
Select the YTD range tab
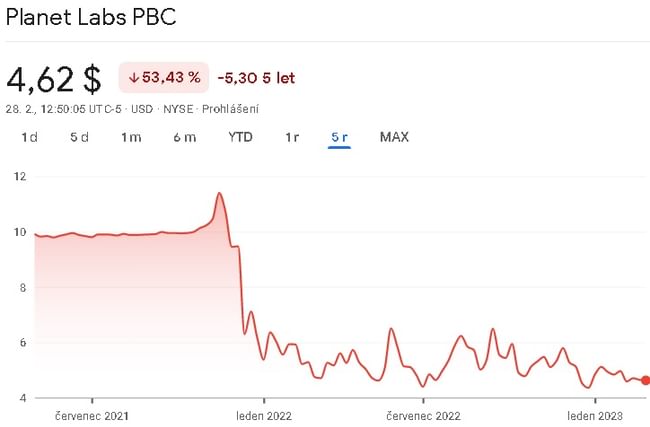240,137
